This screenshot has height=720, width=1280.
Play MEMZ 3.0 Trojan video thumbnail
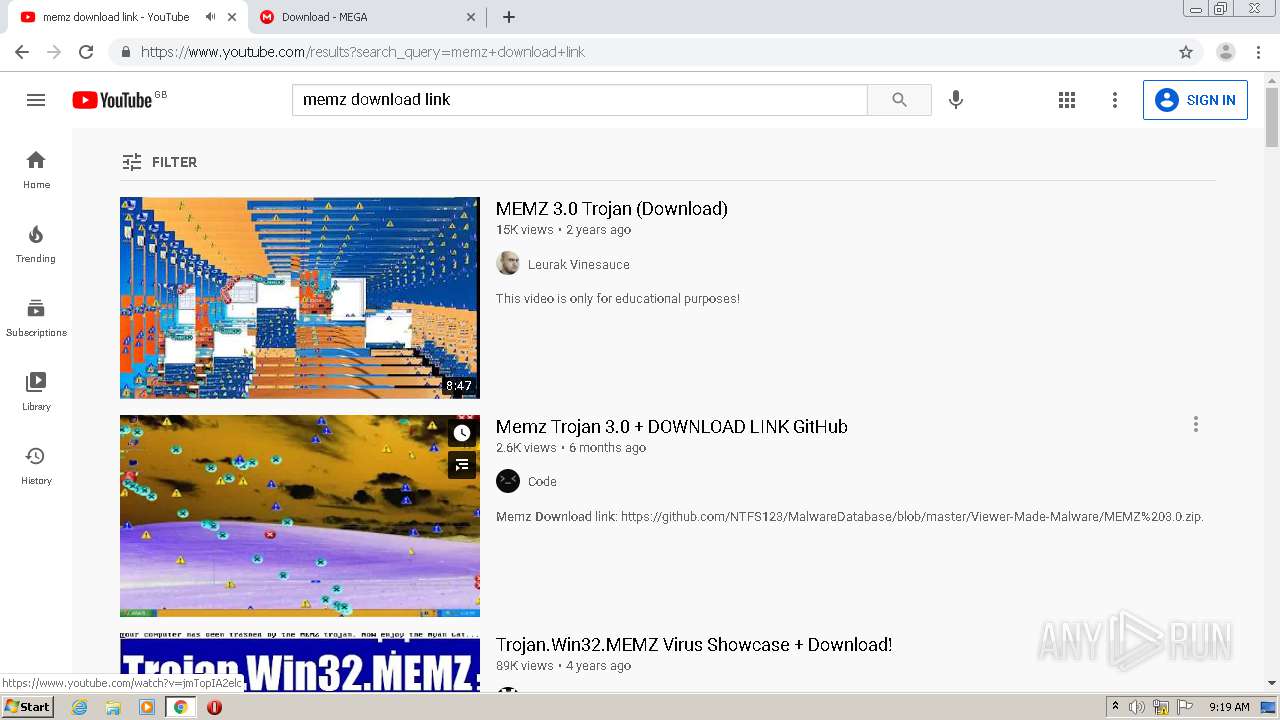click(300, 298)
